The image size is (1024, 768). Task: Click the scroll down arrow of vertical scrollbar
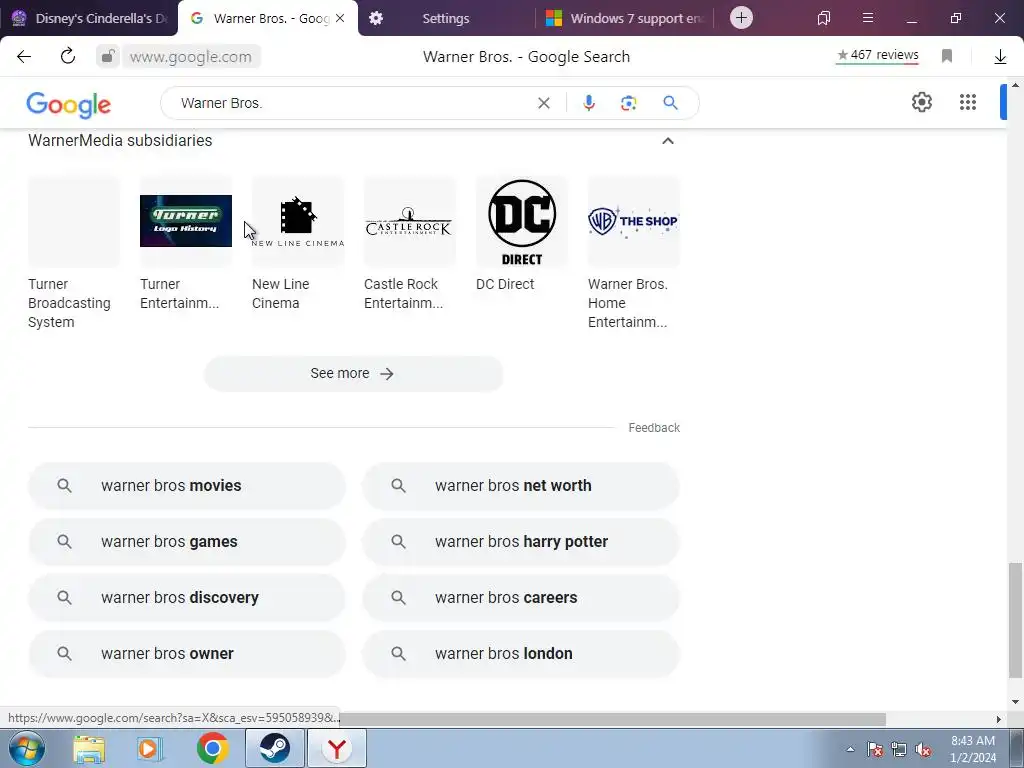pos(1015,702)
